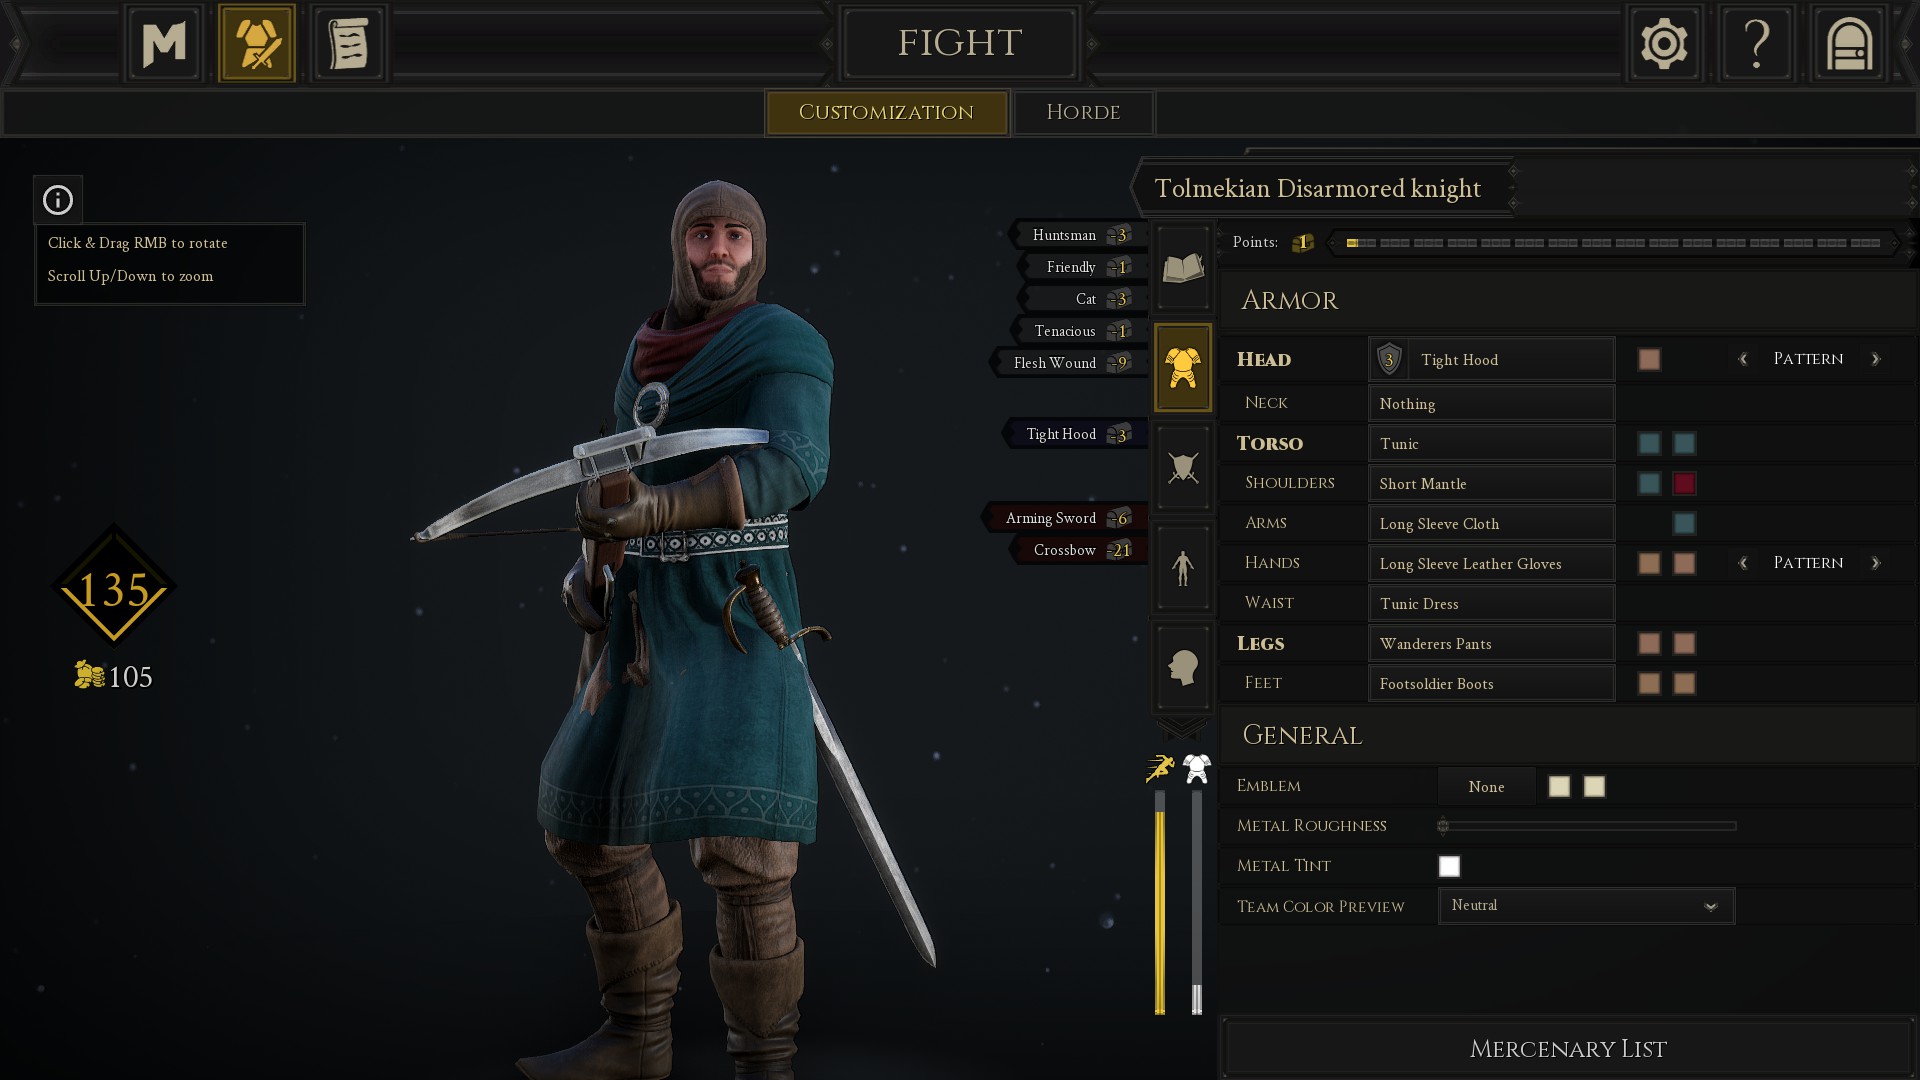Switch to the Horde tab
1920x1080 pixels.
[x=1083, y=112]
